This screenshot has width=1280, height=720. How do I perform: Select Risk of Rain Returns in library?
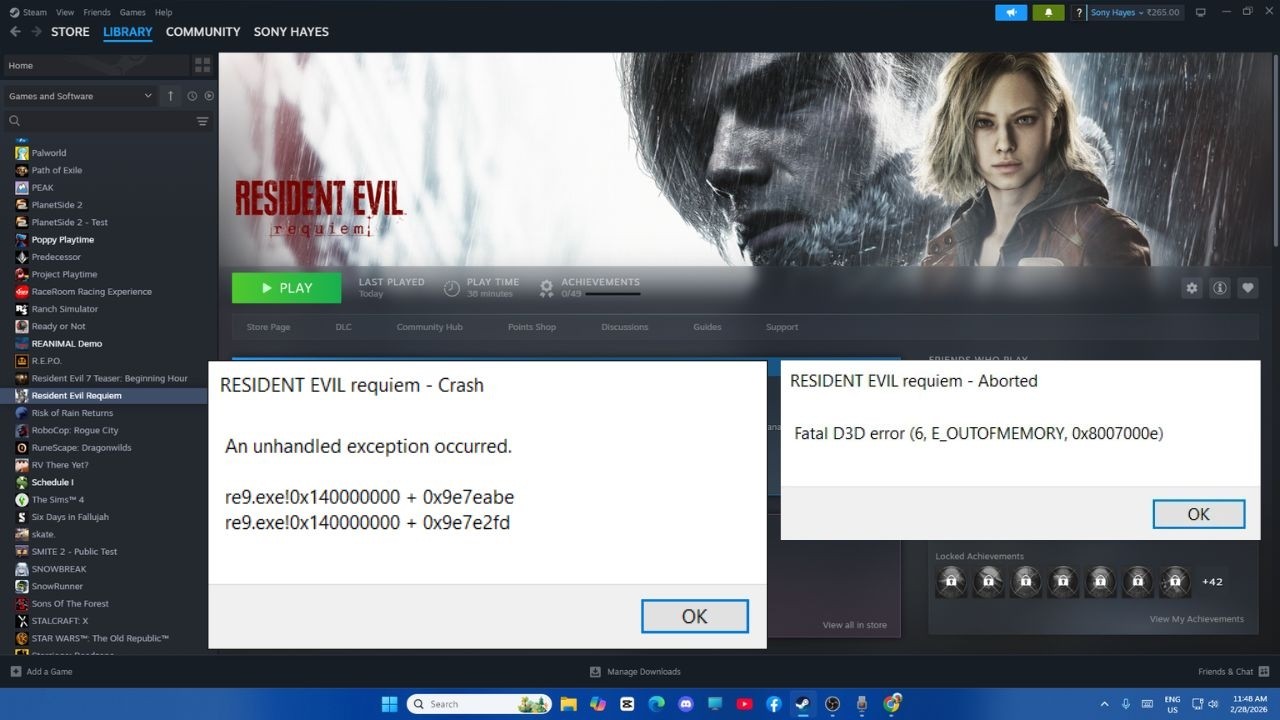(72, 413)
